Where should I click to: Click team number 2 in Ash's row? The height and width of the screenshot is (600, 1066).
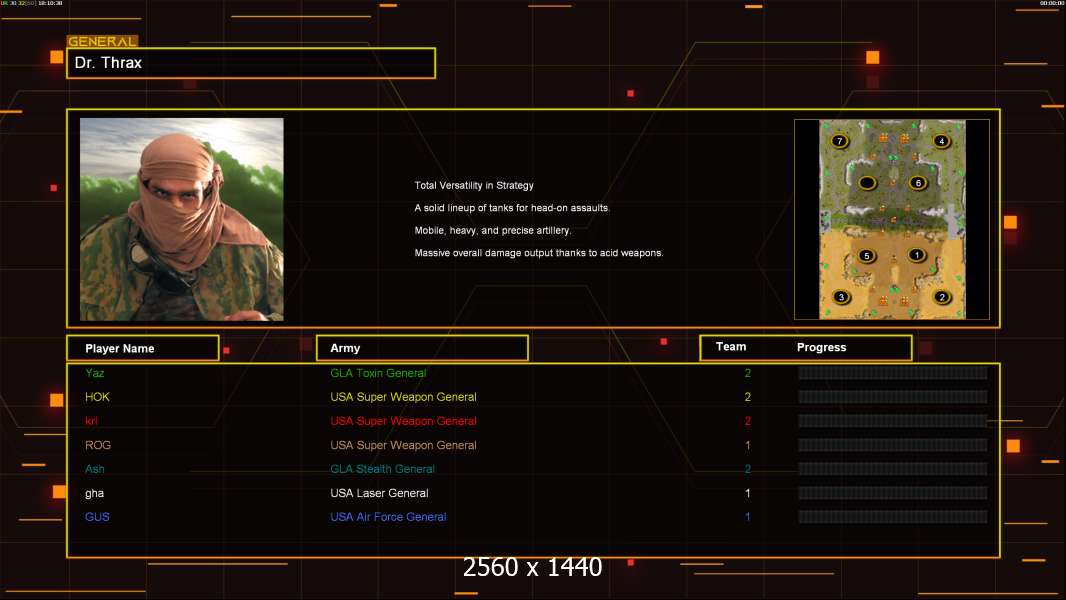[x=748, y=469]
